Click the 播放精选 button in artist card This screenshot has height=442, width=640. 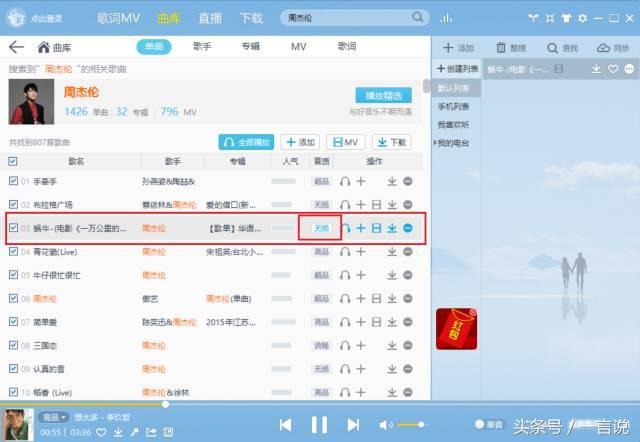(384, 96)
